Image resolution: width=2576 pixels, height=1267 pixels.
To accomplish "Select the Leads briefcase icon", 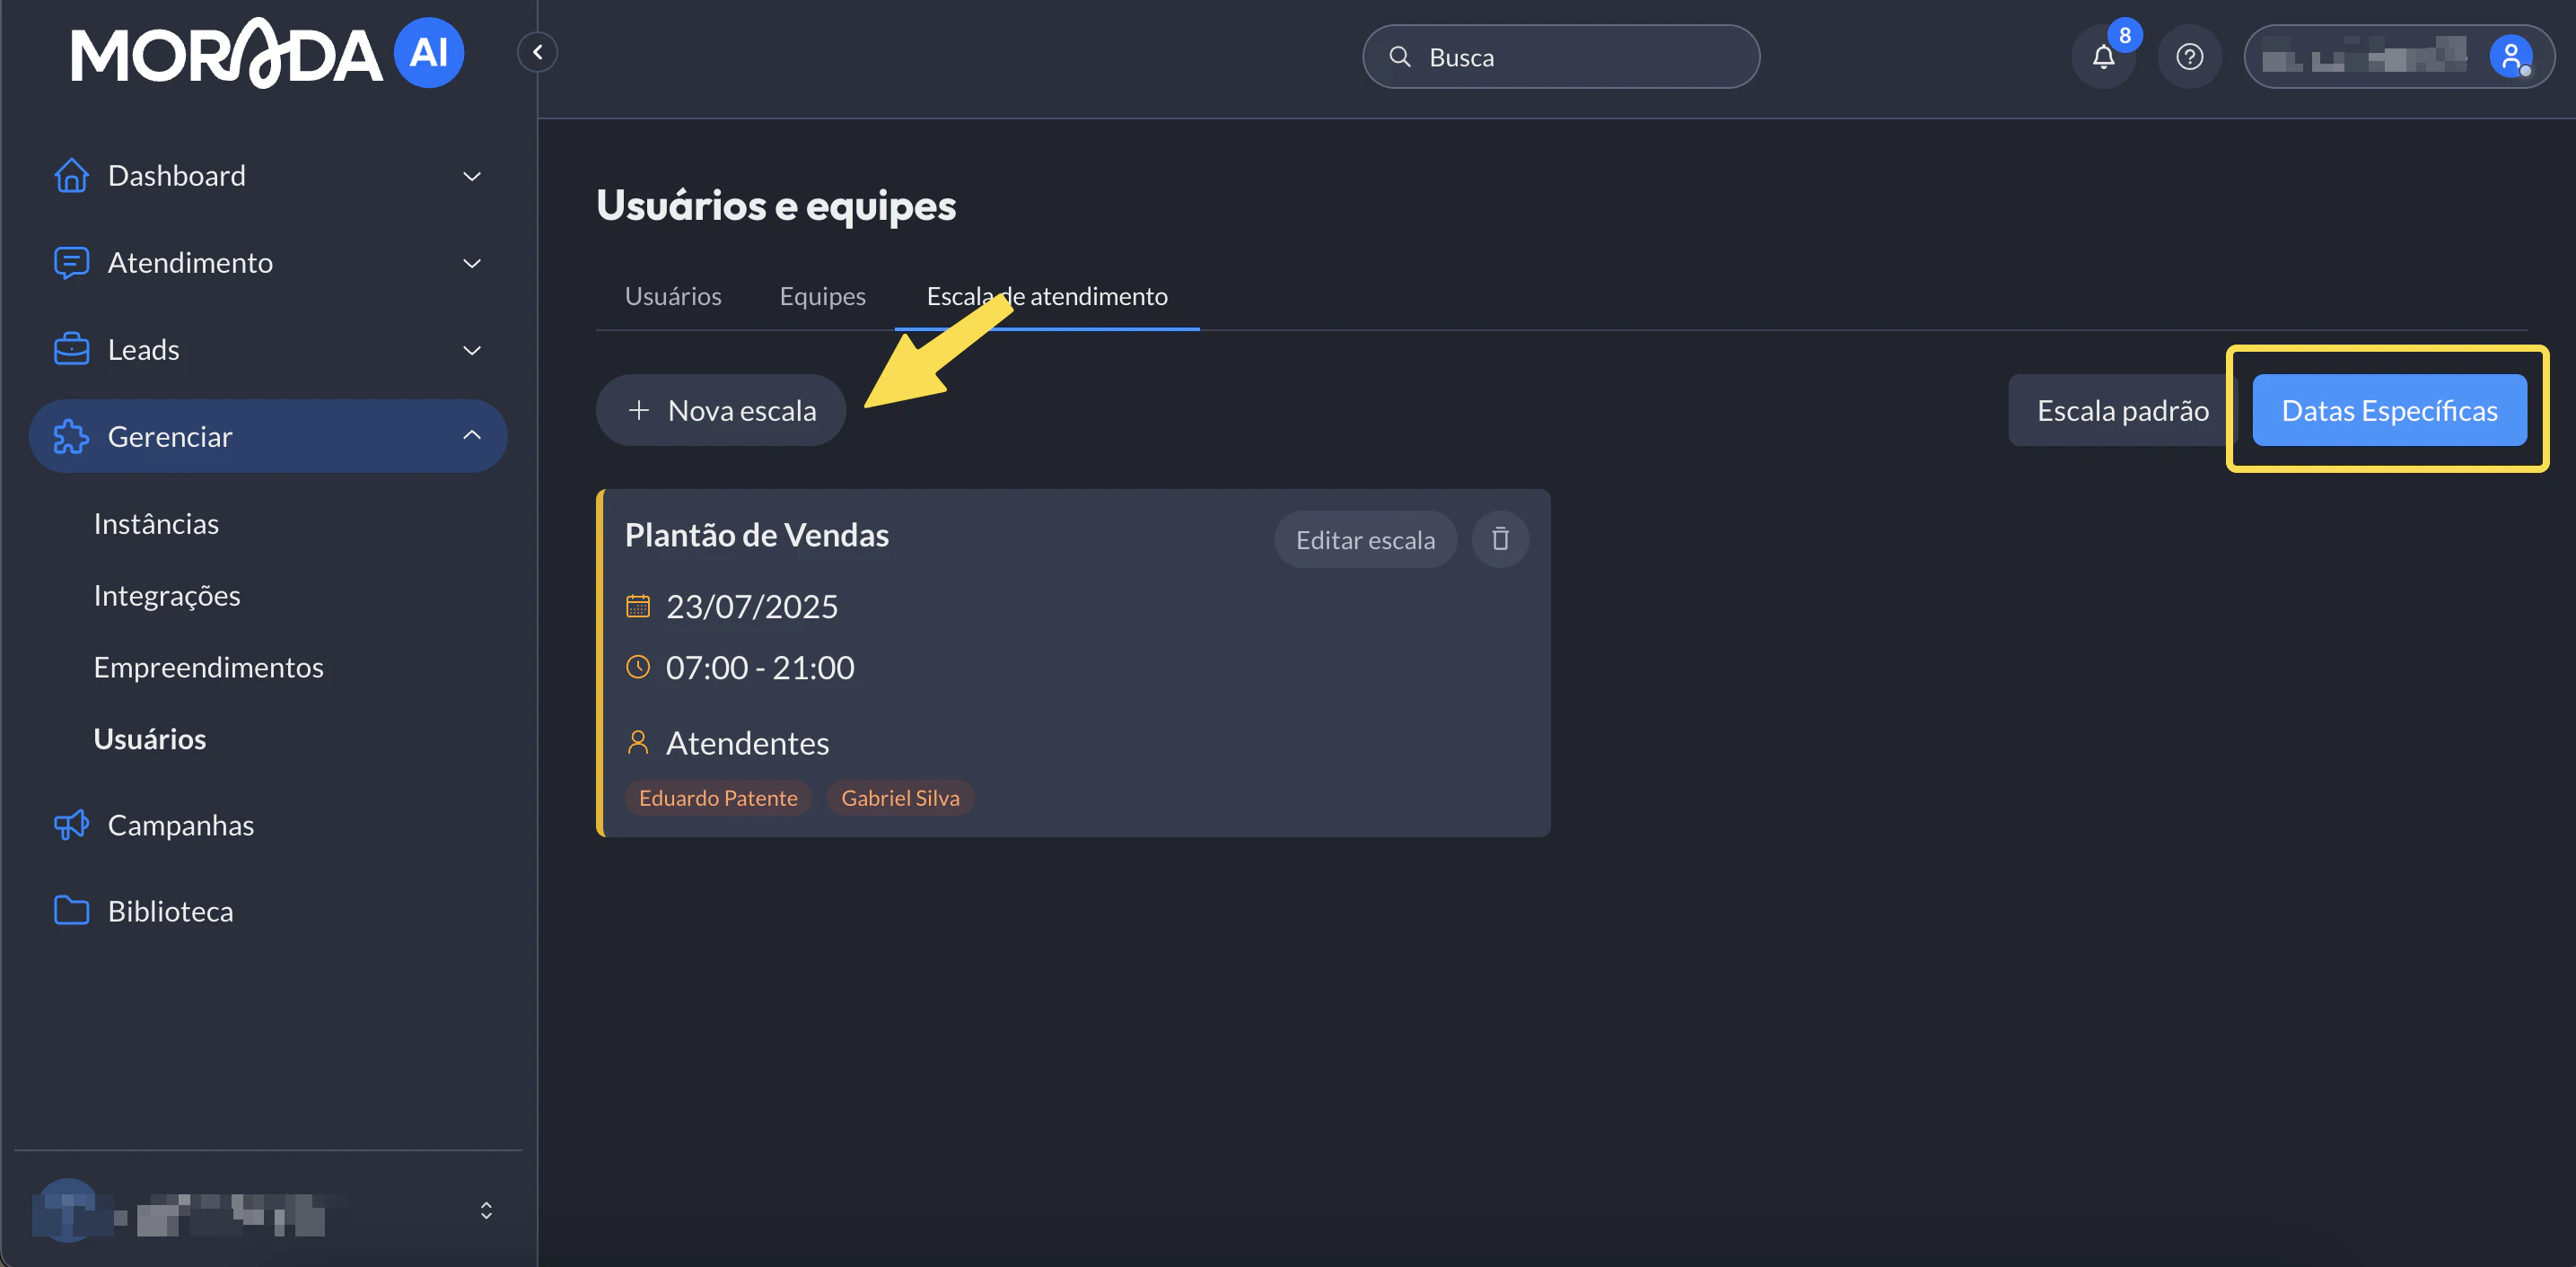I will click(x=70, y=349).
